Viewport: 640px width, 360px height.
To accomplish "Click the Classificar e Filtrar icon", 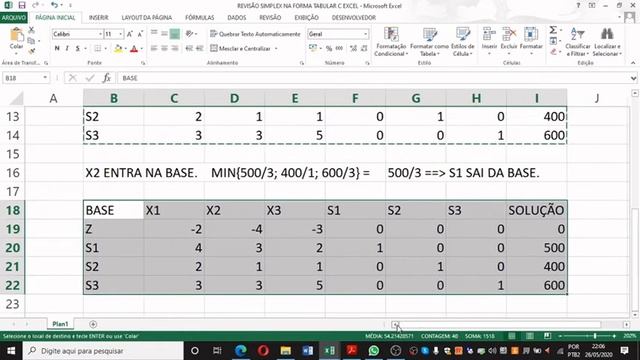I will point(578,42).
